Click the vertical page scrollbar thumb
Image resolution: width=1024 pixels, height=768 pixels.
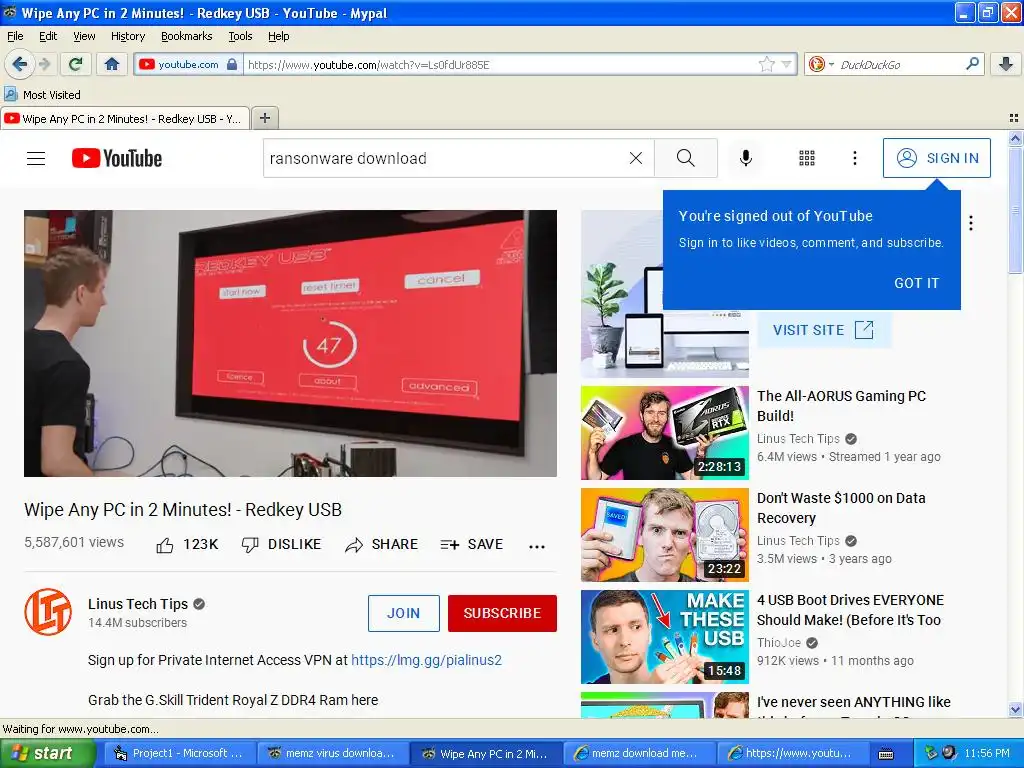pos(1016,210)
